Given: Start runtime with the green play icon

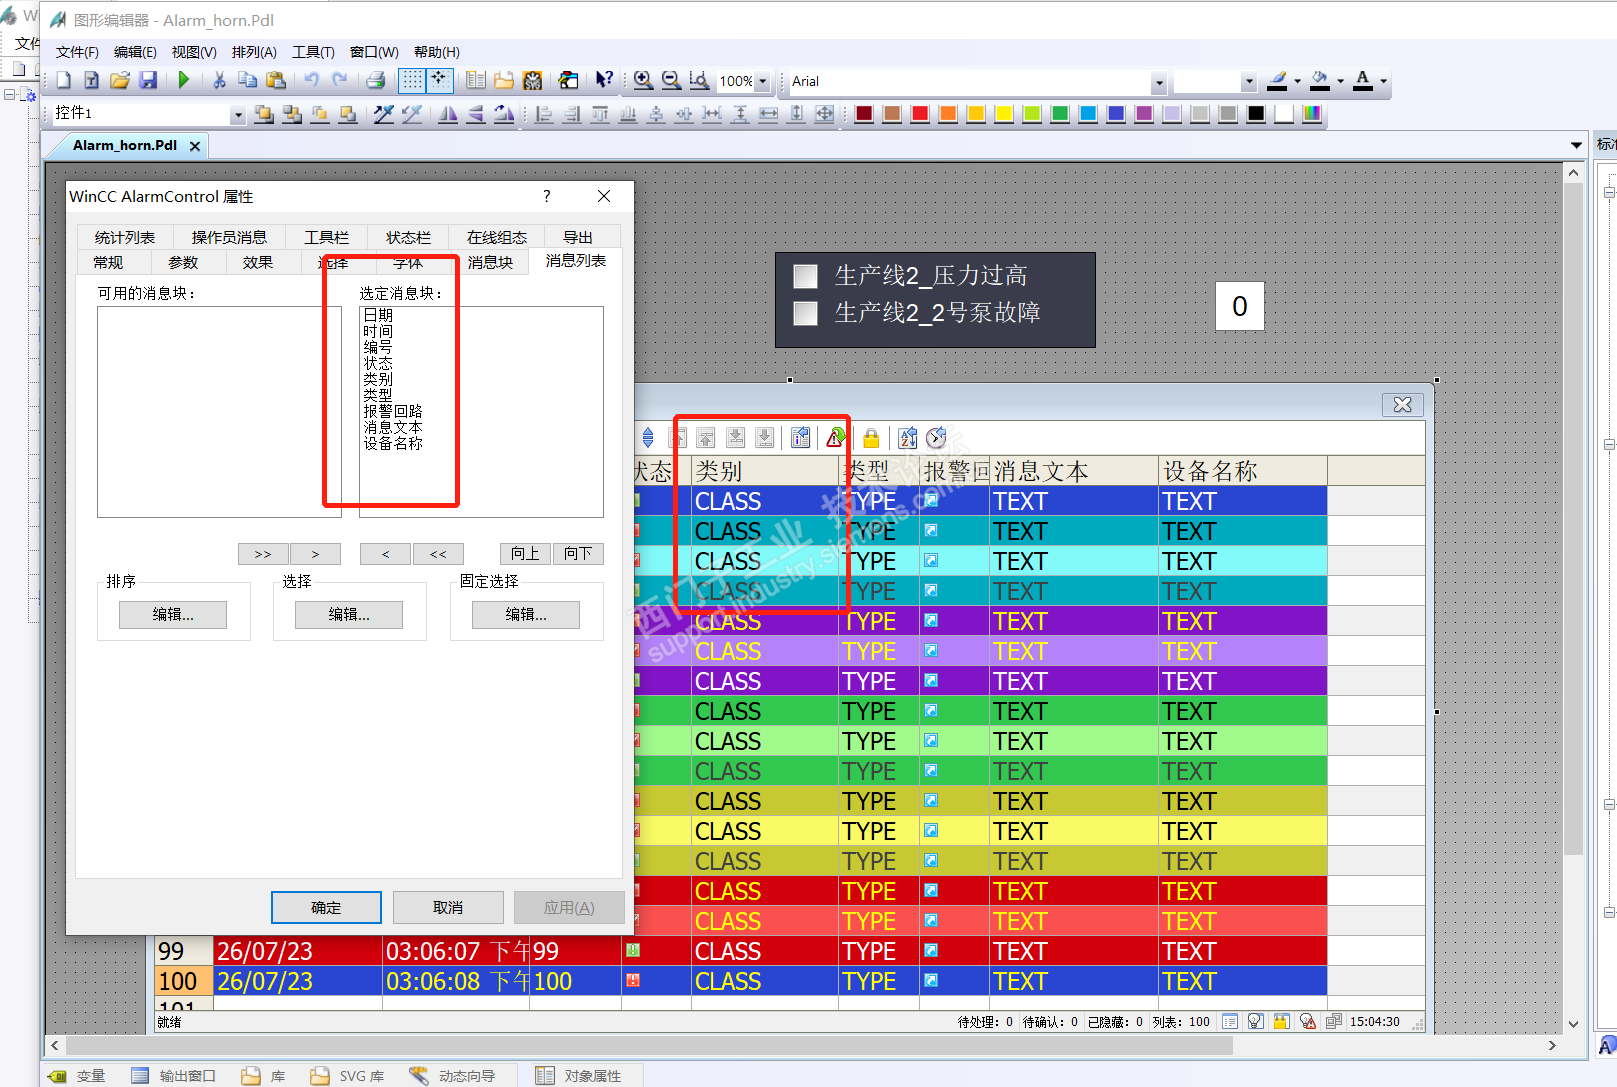Looking at the screenshot, I should 184,81.
